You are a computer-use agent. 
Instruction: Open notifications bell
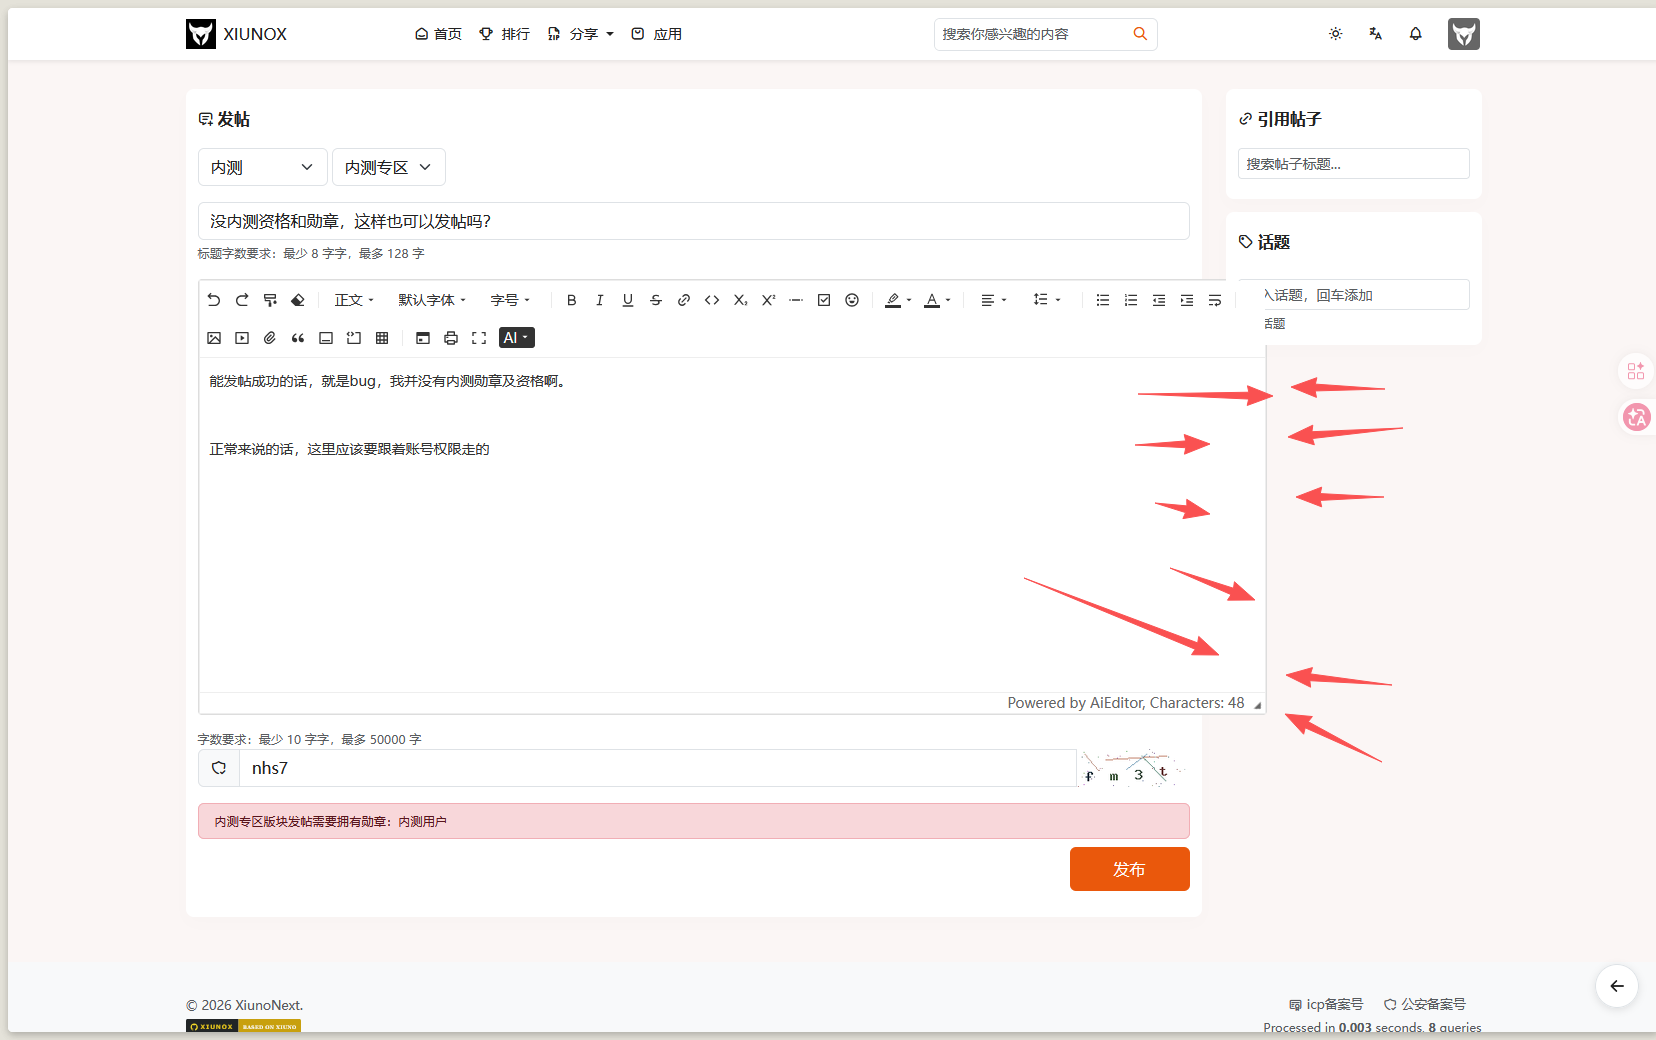point(1416,34)
